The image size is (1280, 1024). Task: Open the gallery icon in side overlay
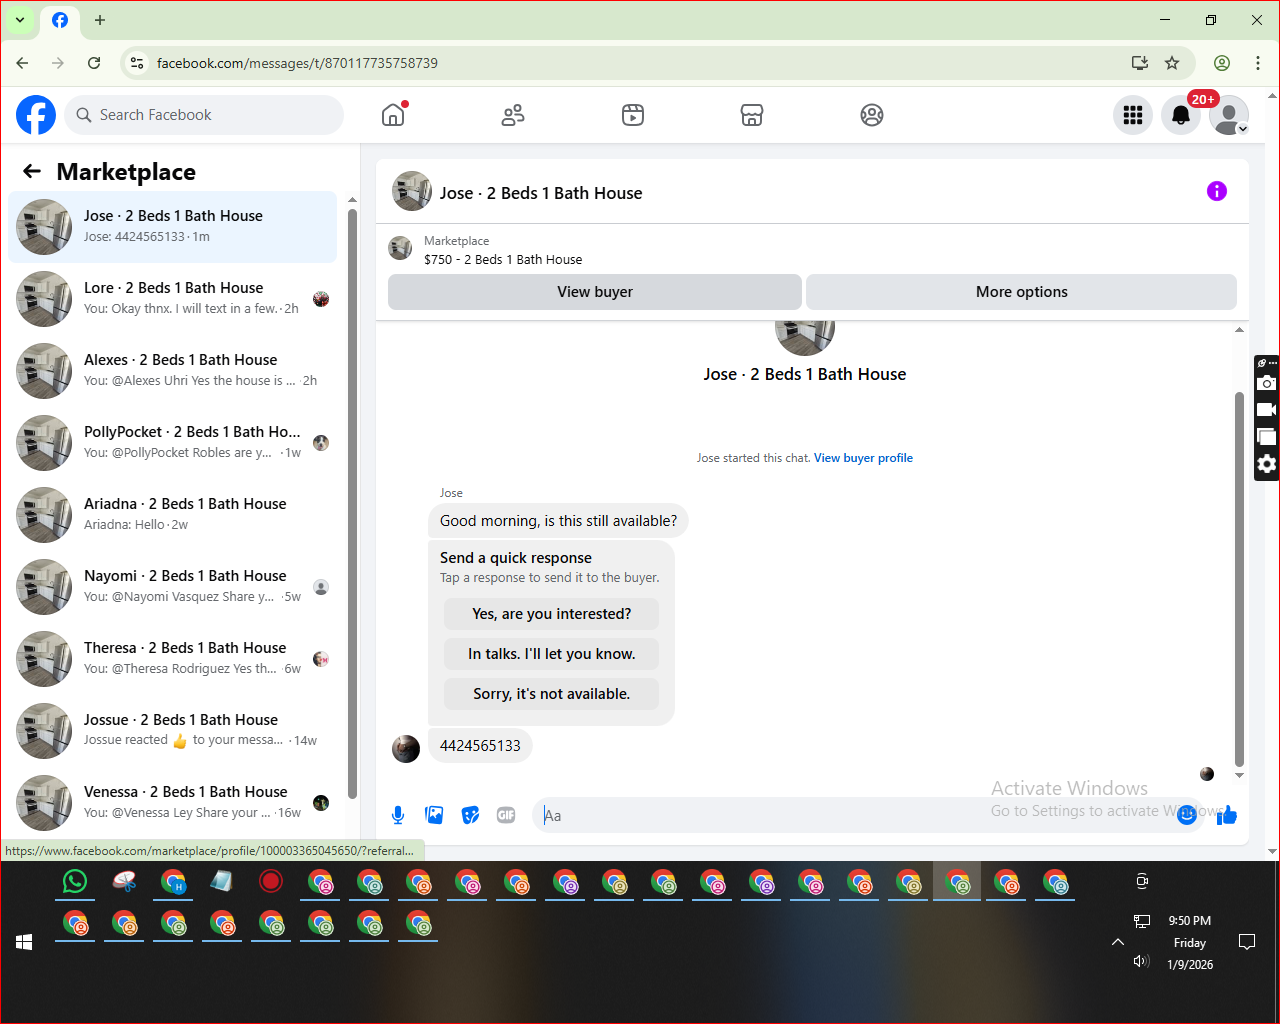[1267, 437]
